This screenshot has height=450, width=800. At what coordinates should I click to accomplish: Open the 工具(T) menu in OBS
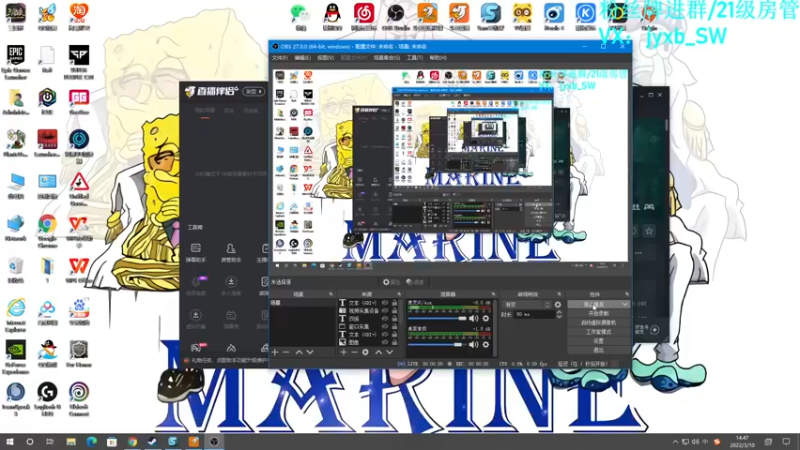[x=414, y=58]
